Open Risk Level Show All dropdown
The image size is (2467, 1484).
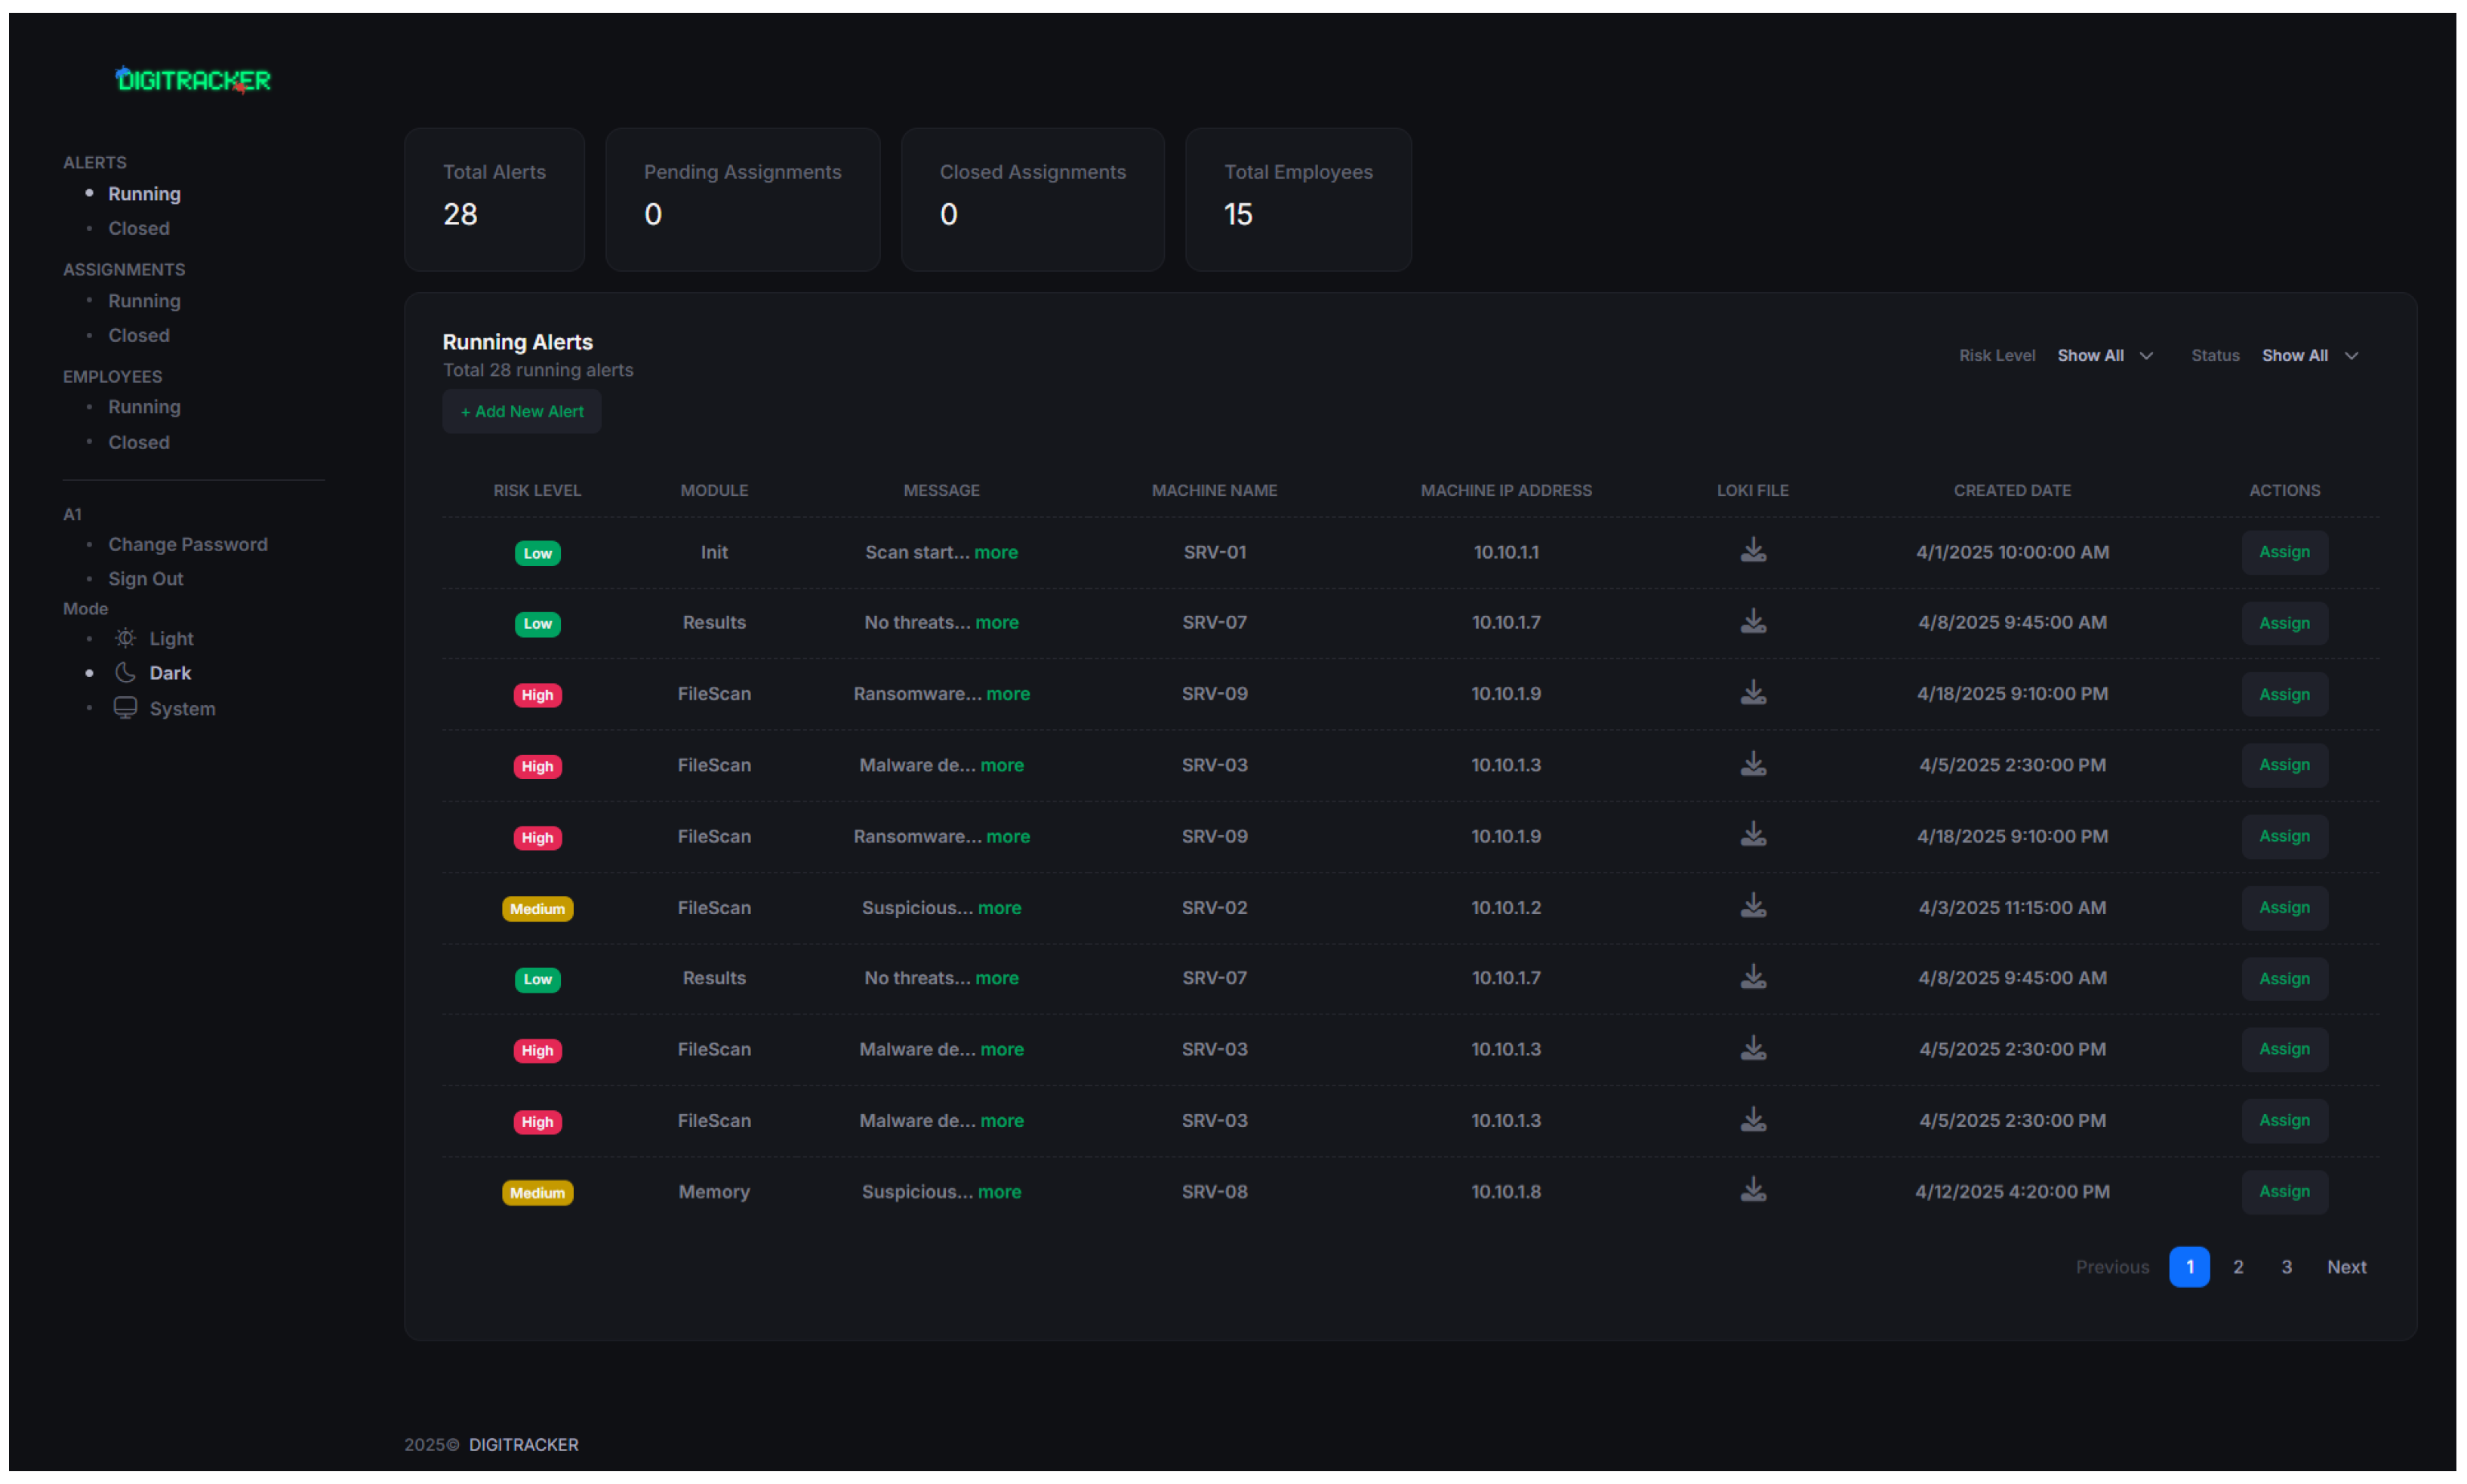click(2104, 355)
